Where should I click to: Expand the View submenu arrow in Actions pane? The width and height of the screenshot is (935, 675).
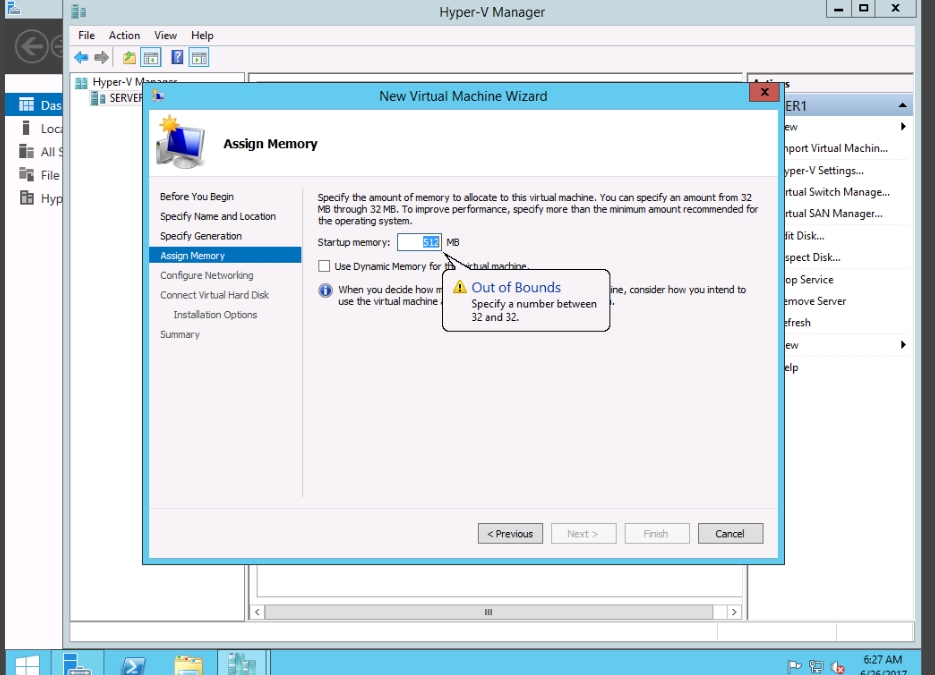click(903, 345)
